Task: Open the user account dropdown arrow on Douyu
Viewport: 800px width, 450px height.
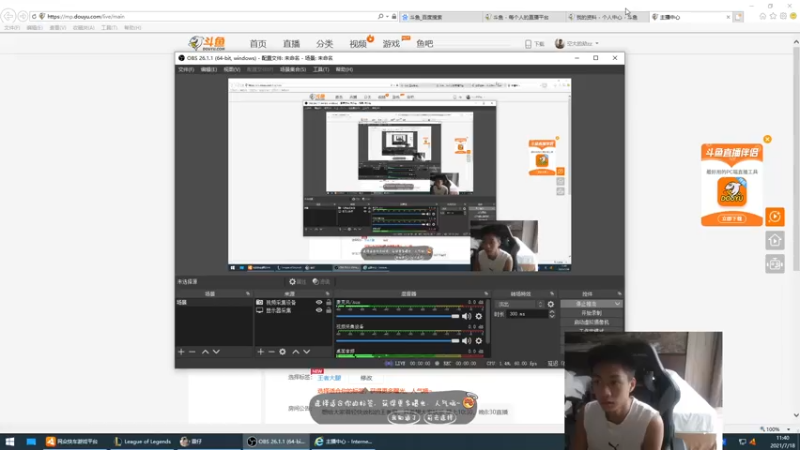Action: pyautogui.click(x=597, y=44)
